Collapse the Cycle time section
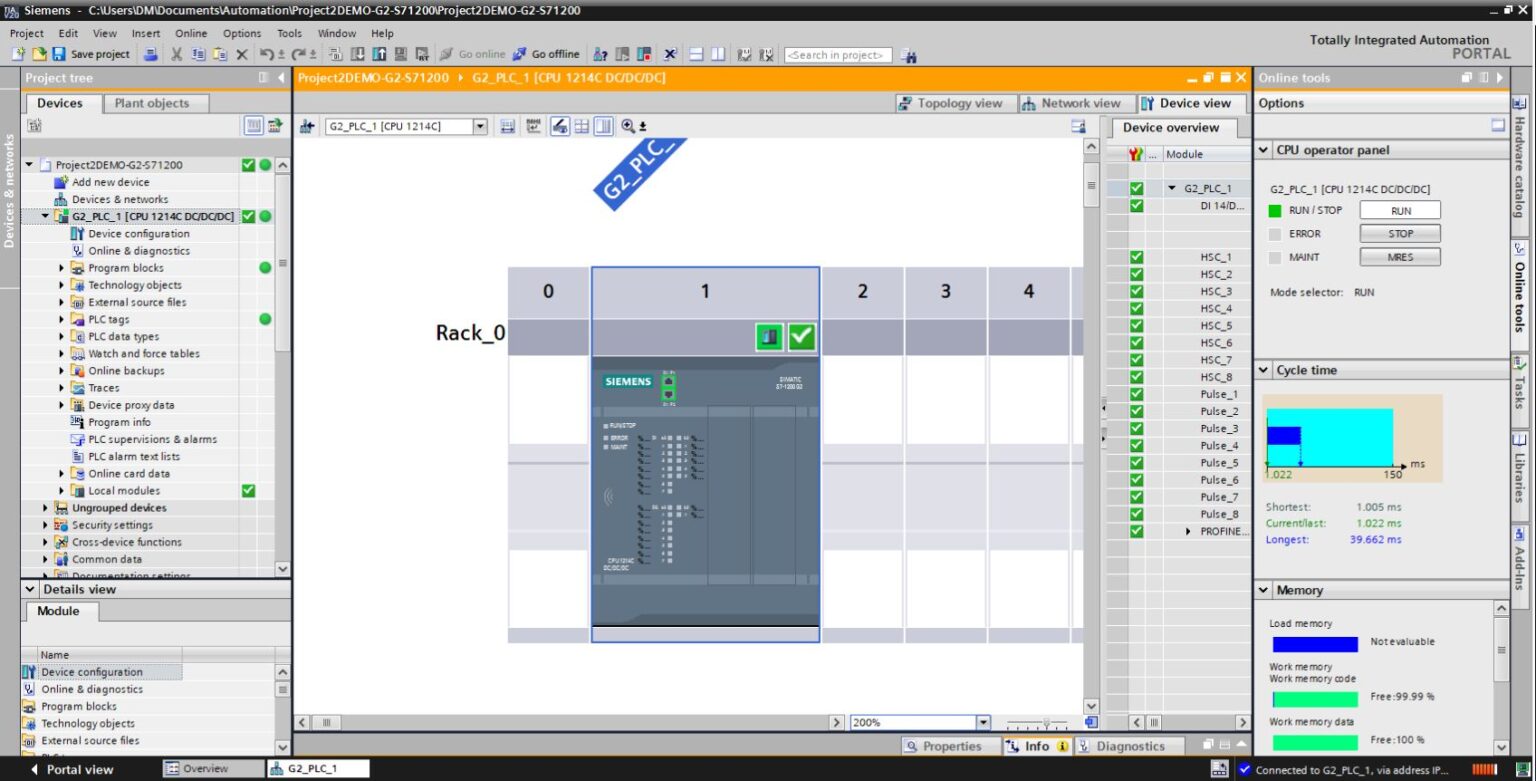This screenshot has height=781, width=1536. (x=1264, y=370)
